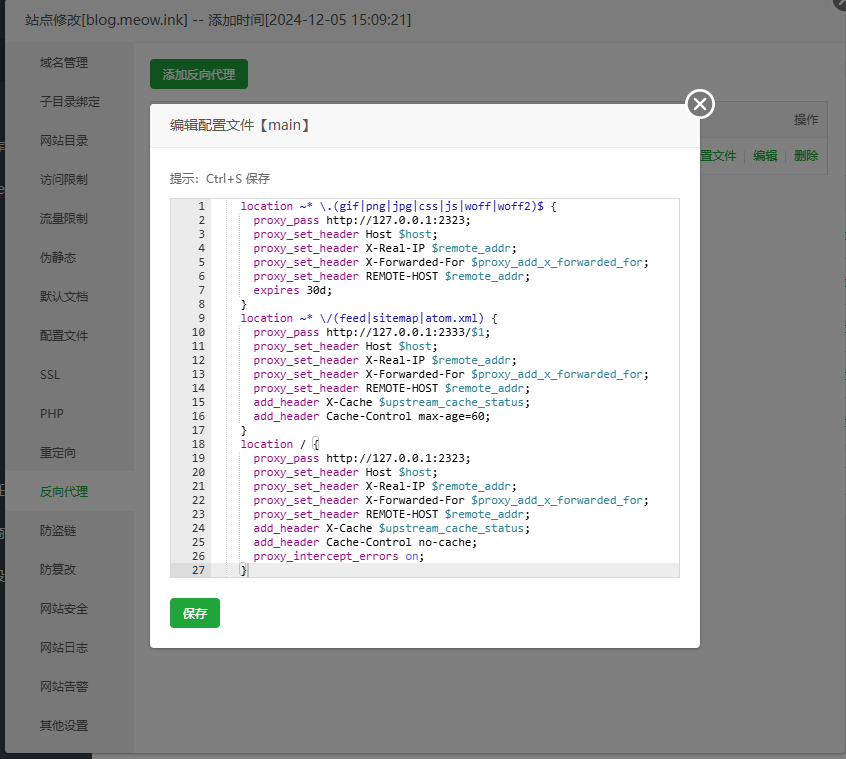
Task: Click the line 18 number in gutter
Action: pos(198,444)
